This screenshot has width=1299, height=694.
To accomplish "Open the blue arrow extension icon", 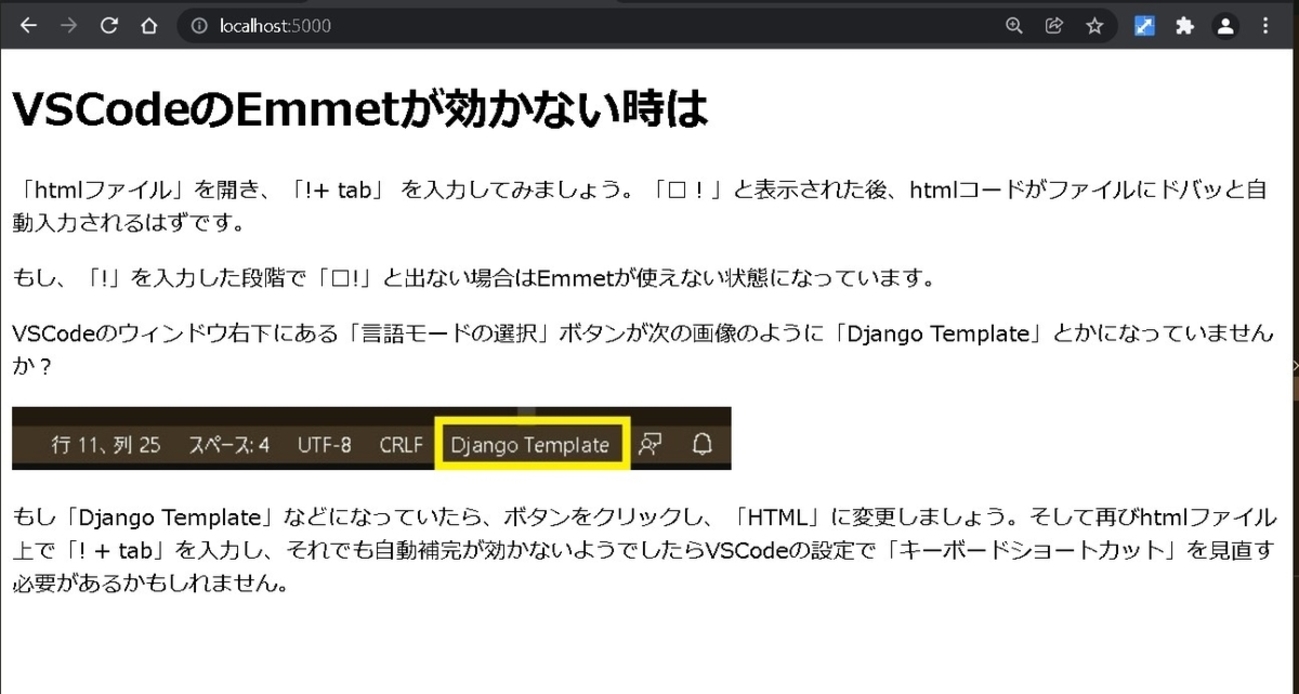I will tap(1145, 27).
